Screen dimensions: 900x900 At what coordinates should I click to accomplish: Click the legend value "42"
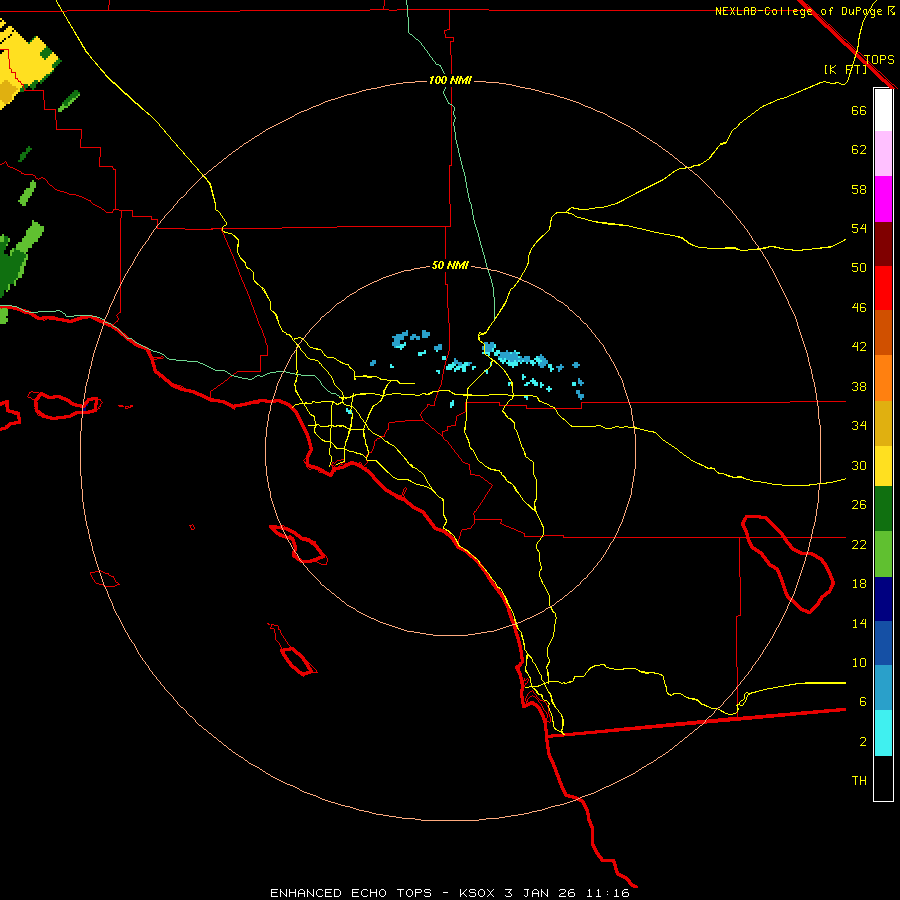[859, 347]
